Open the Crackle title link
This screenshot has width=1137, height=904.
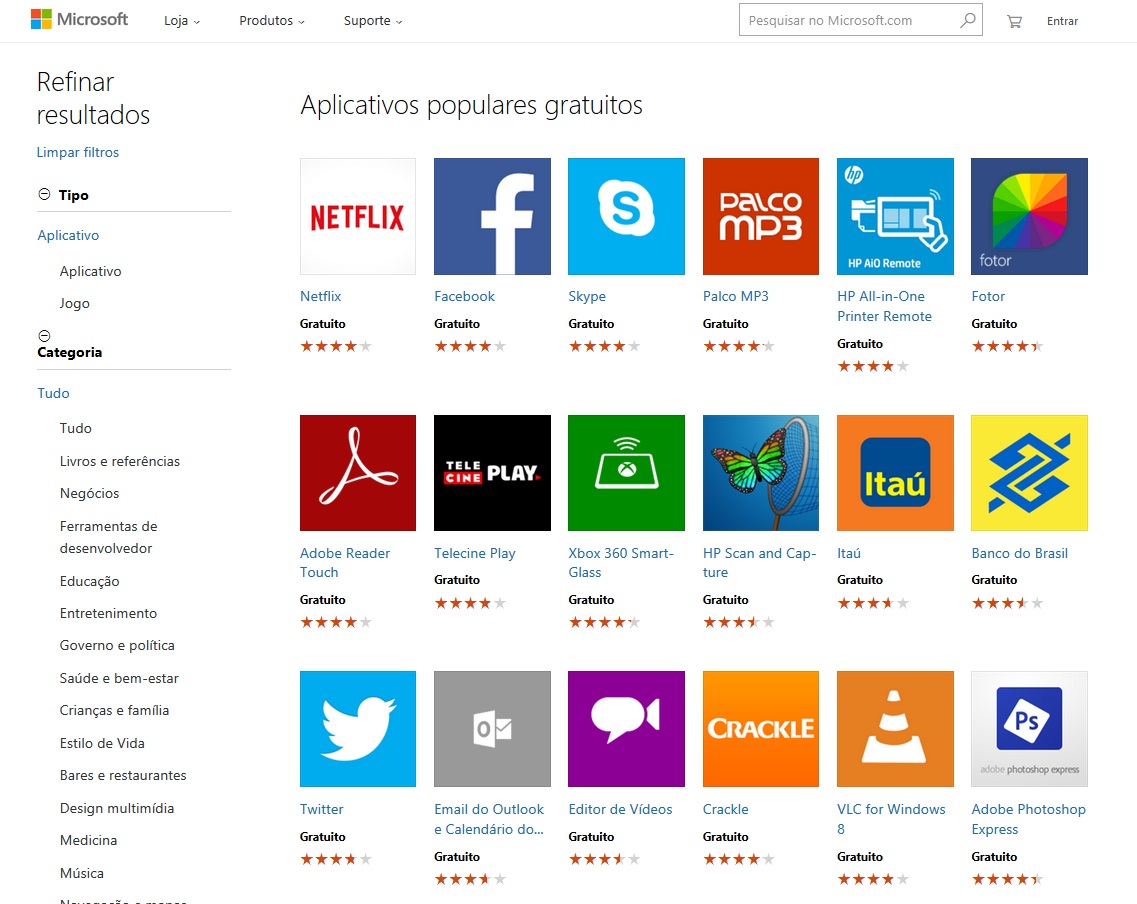[726, 809]
